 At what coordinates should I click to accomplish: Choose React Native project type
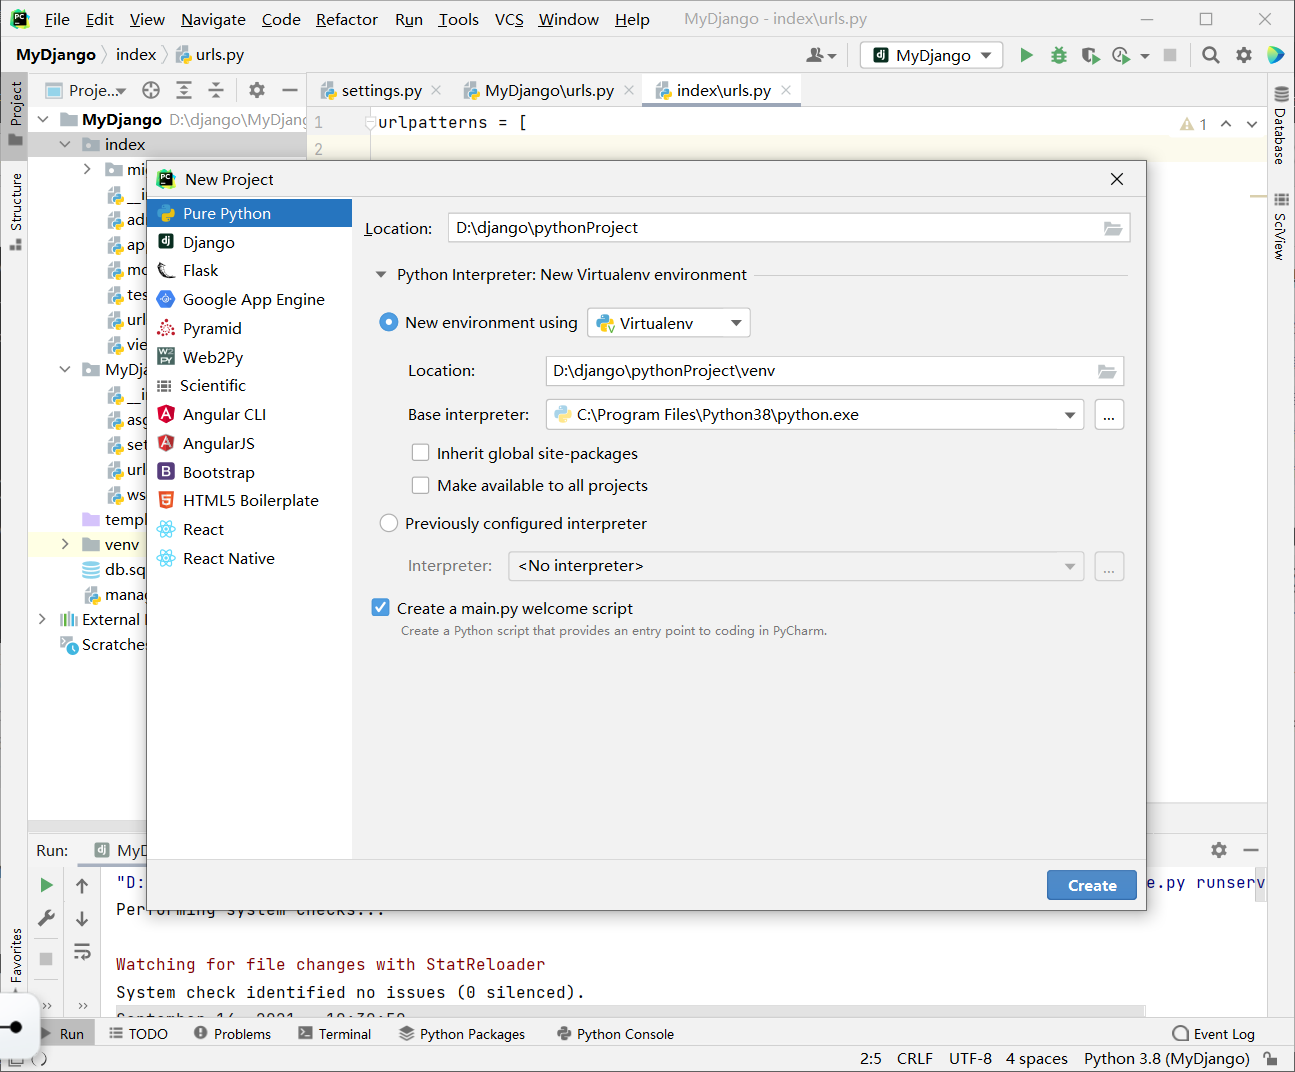(249, 558)
